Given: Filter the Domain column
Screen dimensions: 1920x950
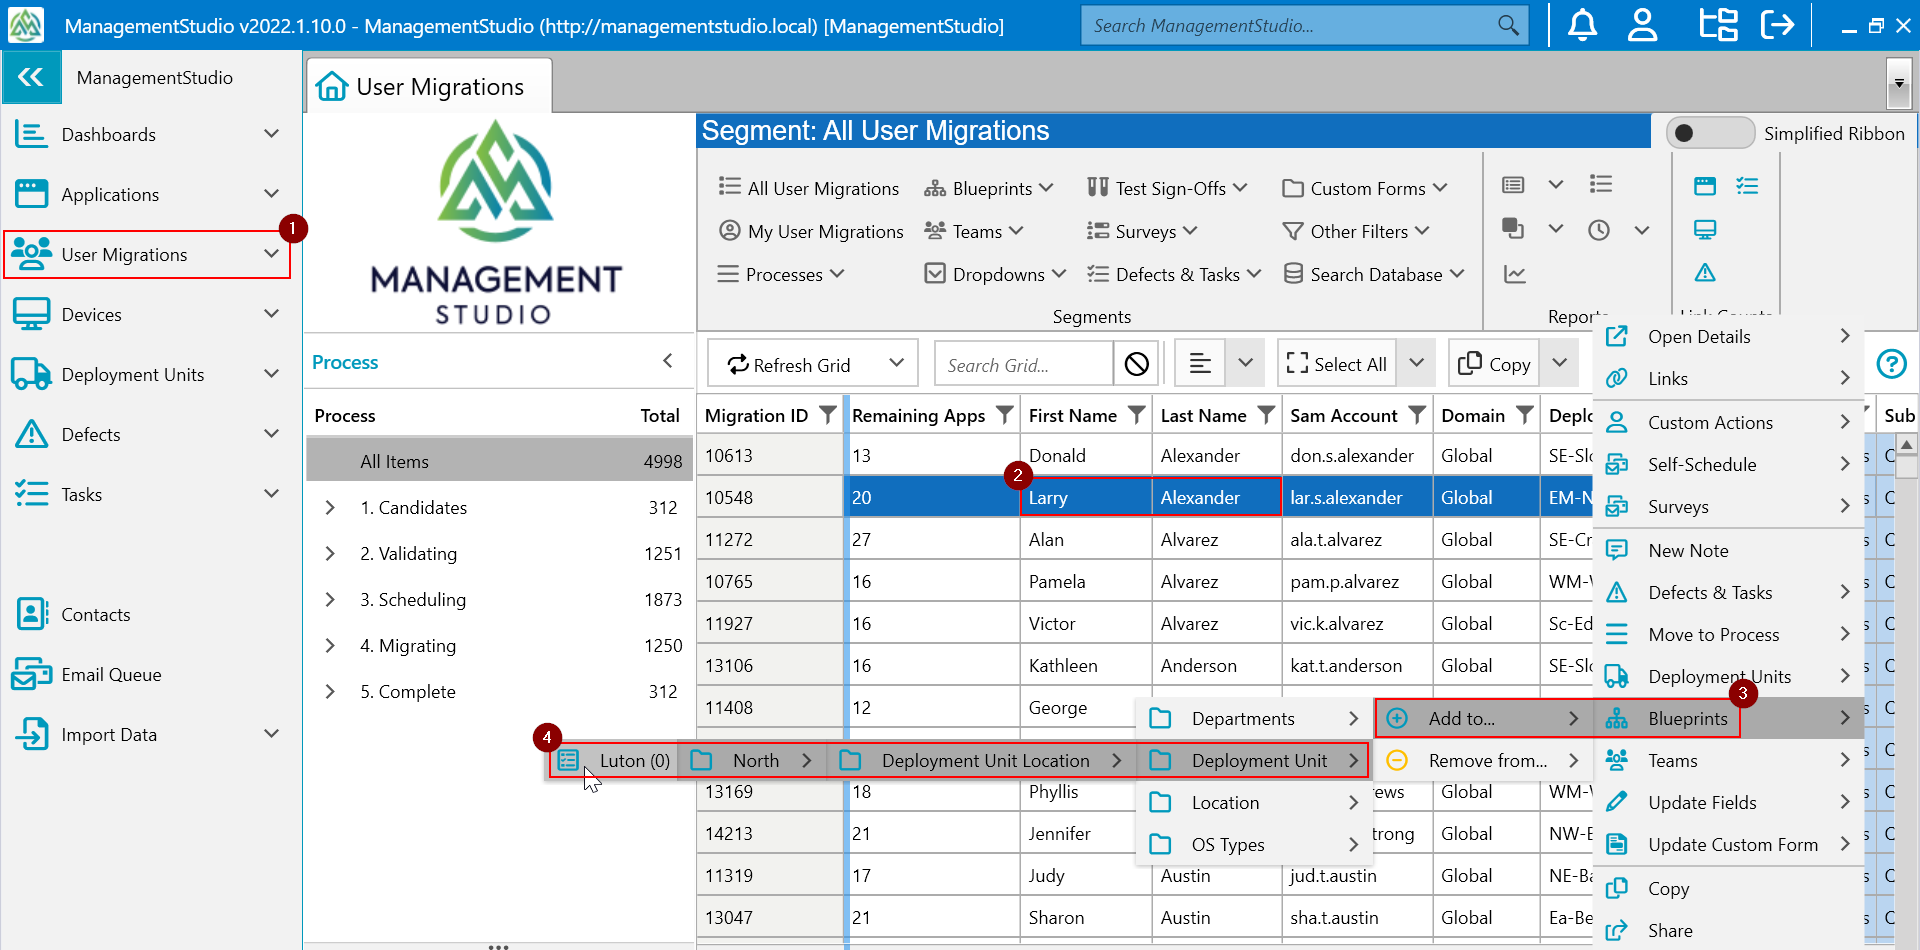Looking at the screenshot, I should 1525,415.
